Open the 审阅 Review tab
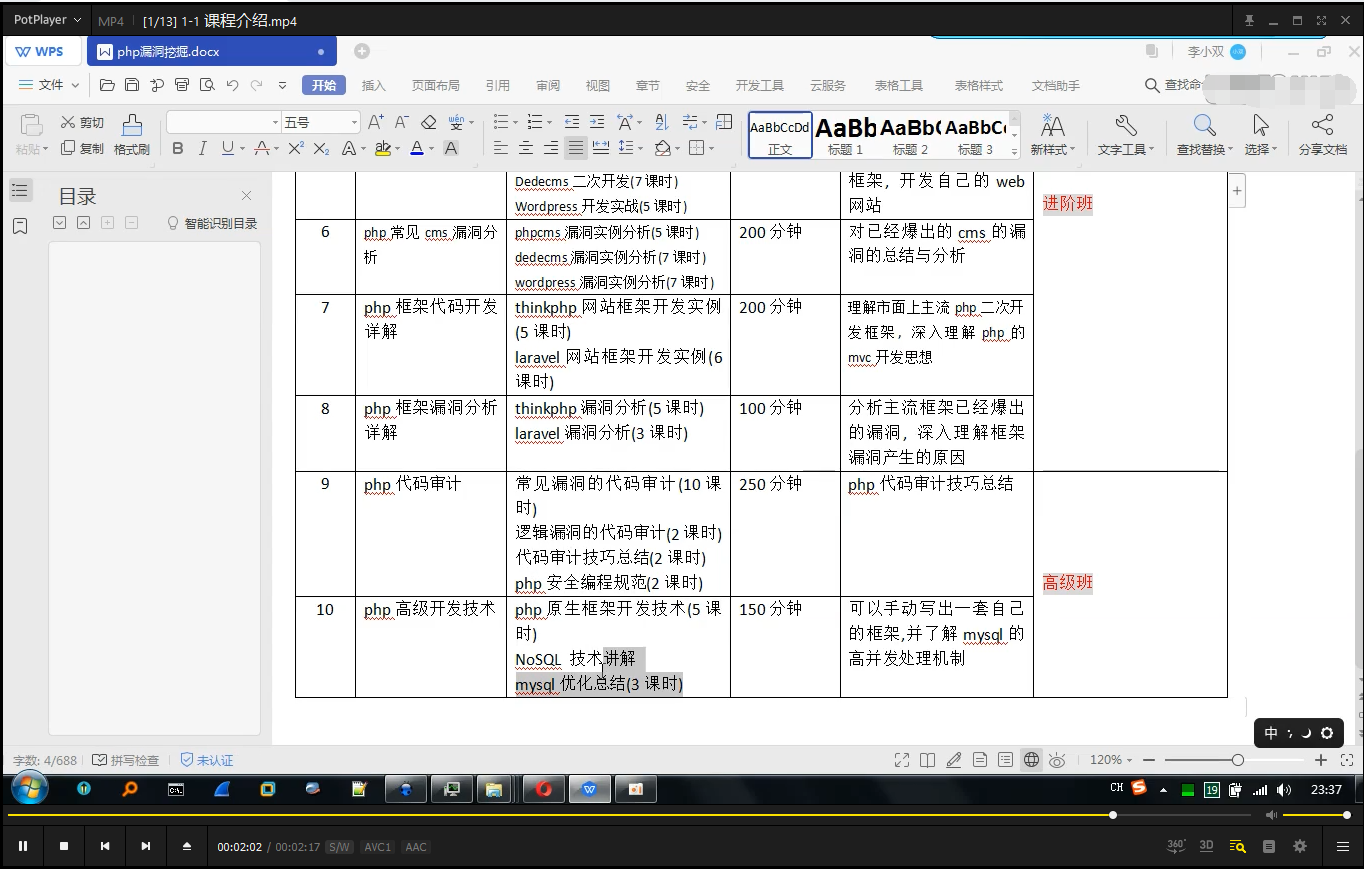Viewport: 1364px width, 869px height. pyautogui.click(x=548, y=85)
